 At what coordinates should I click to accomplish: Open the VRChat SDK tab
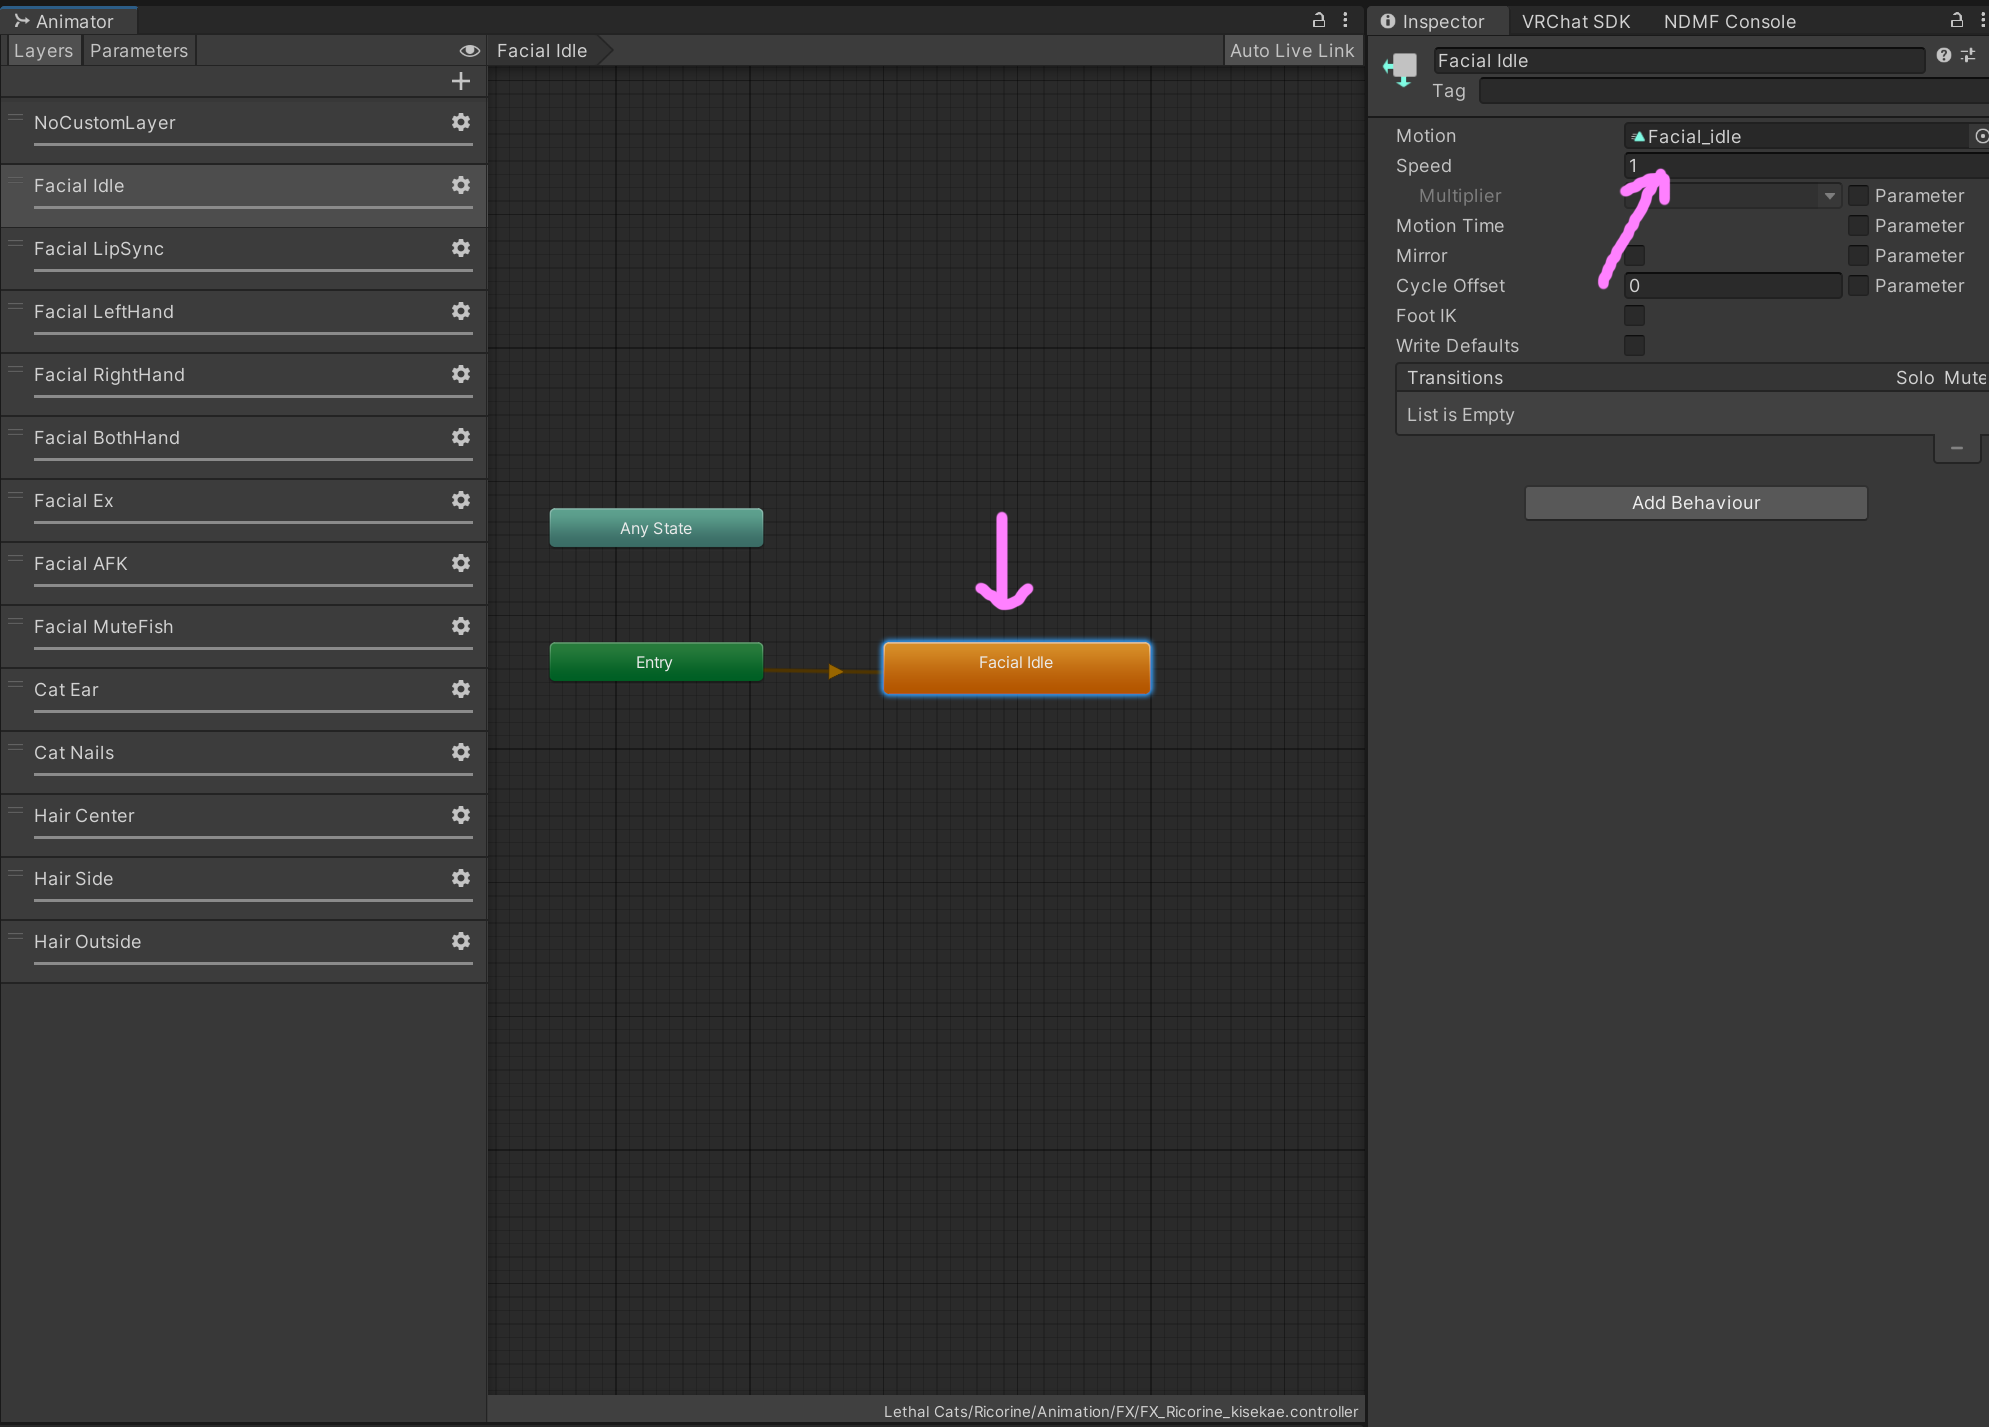coord(1575,21)
